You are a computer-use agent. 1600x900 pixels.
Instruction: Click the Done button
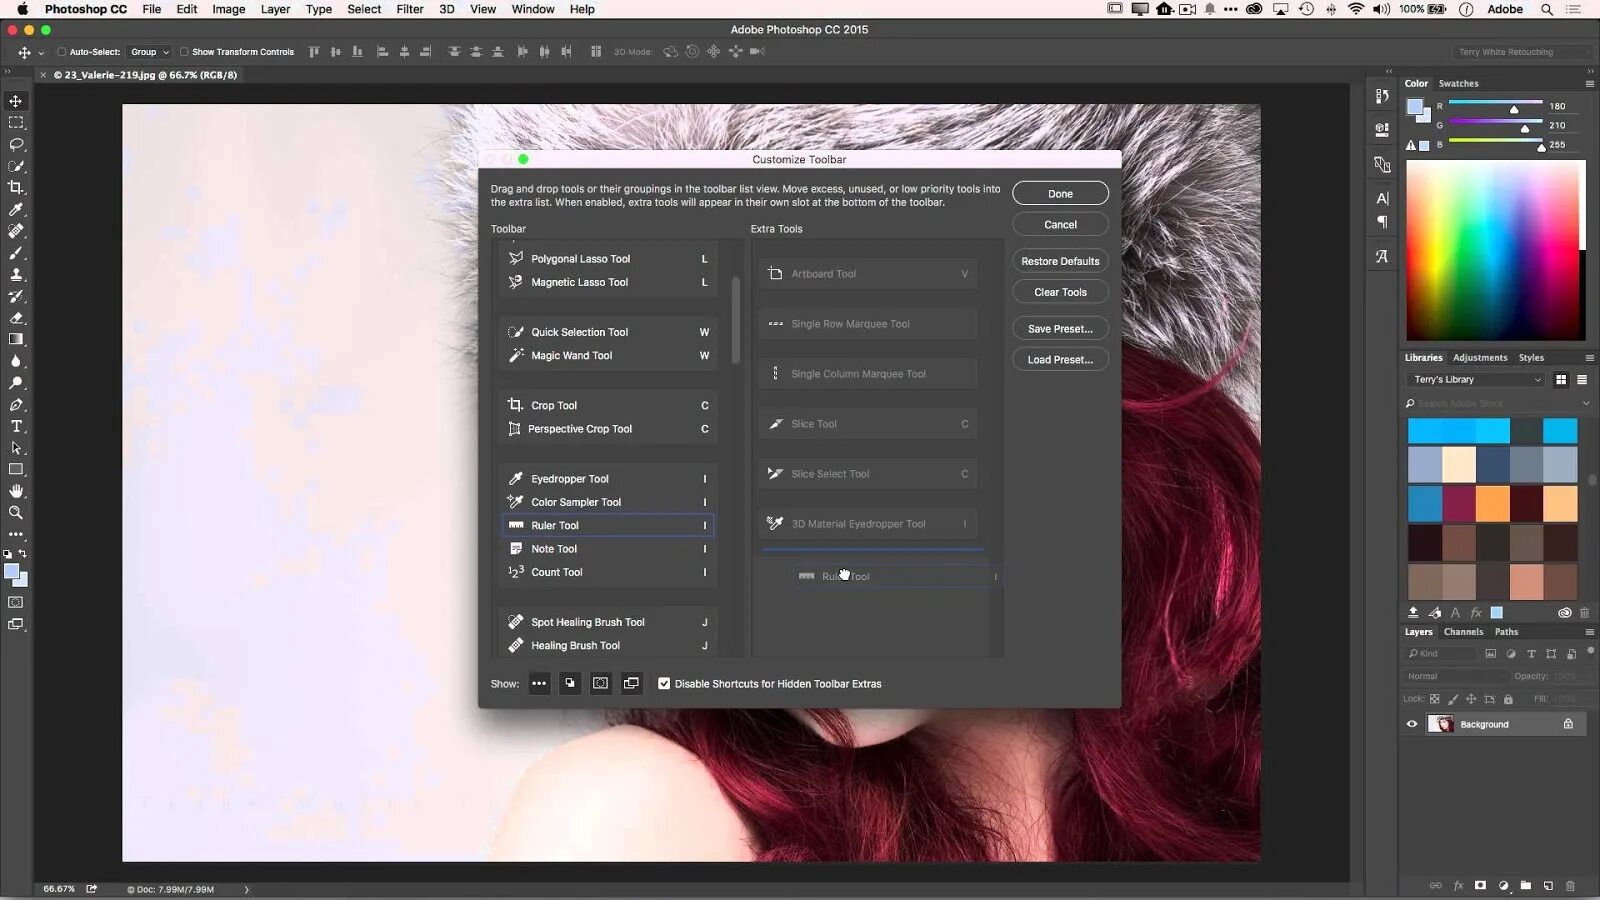click(1060, 193)
